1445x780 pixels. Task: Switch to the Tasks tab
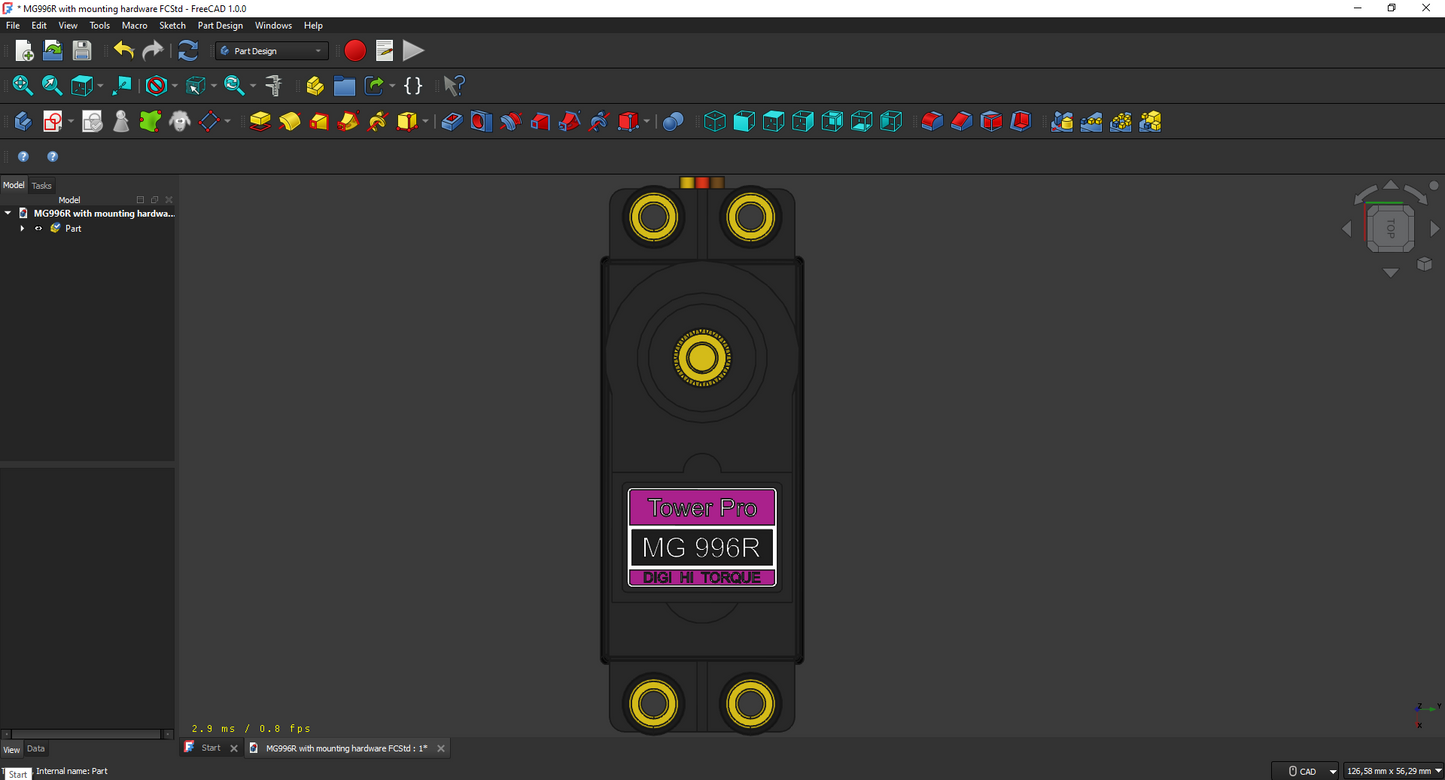[x=41, y=186]
